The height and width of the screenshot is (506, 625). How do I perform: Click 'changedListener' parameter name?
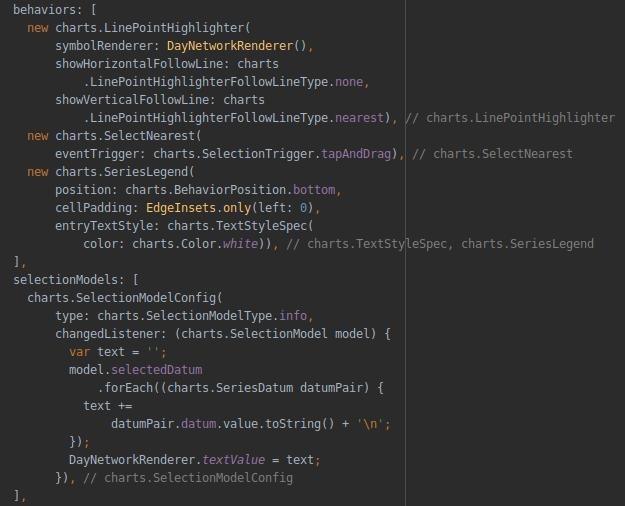tap(107, 333)
